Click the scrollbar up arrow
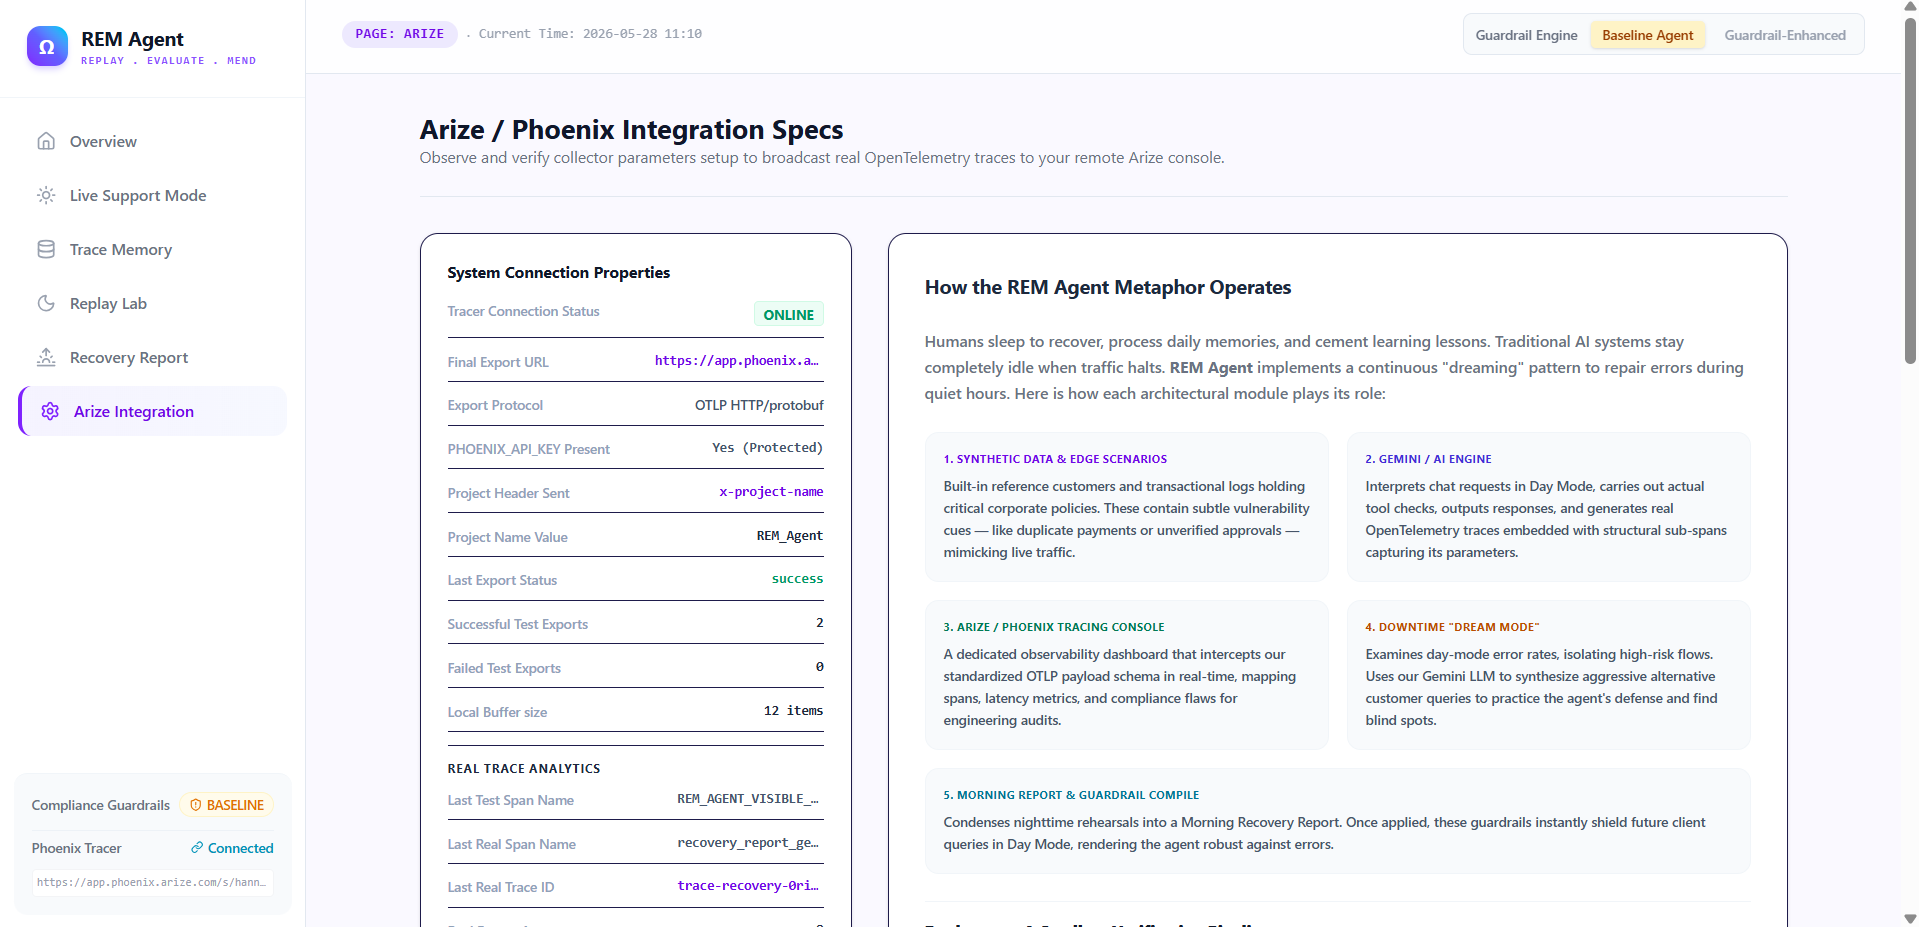This screenshot has height=927, width=1919. (1910, 7)
